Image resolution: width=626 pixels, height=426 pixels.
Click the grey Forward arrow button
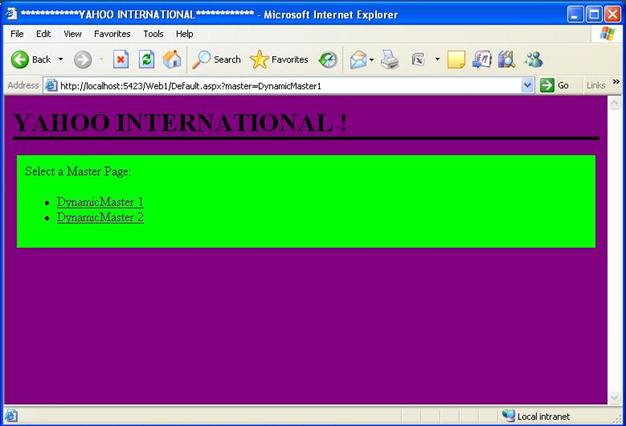point(83,60)
